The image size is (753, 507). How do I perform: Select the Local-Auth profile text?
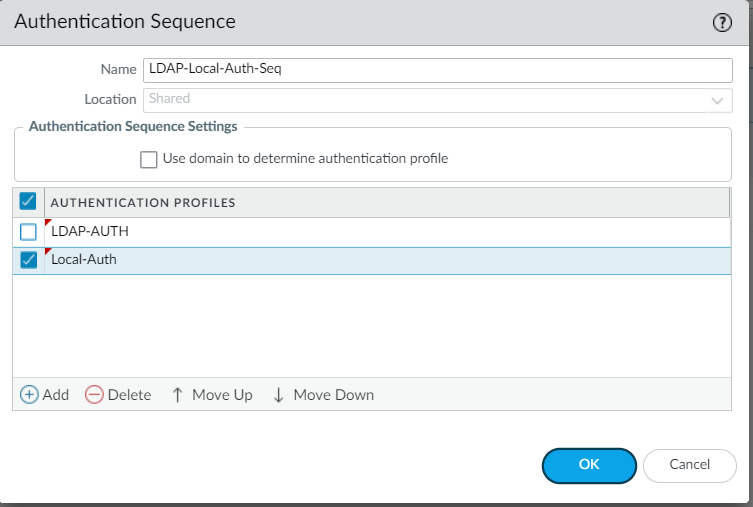[84, 260]
